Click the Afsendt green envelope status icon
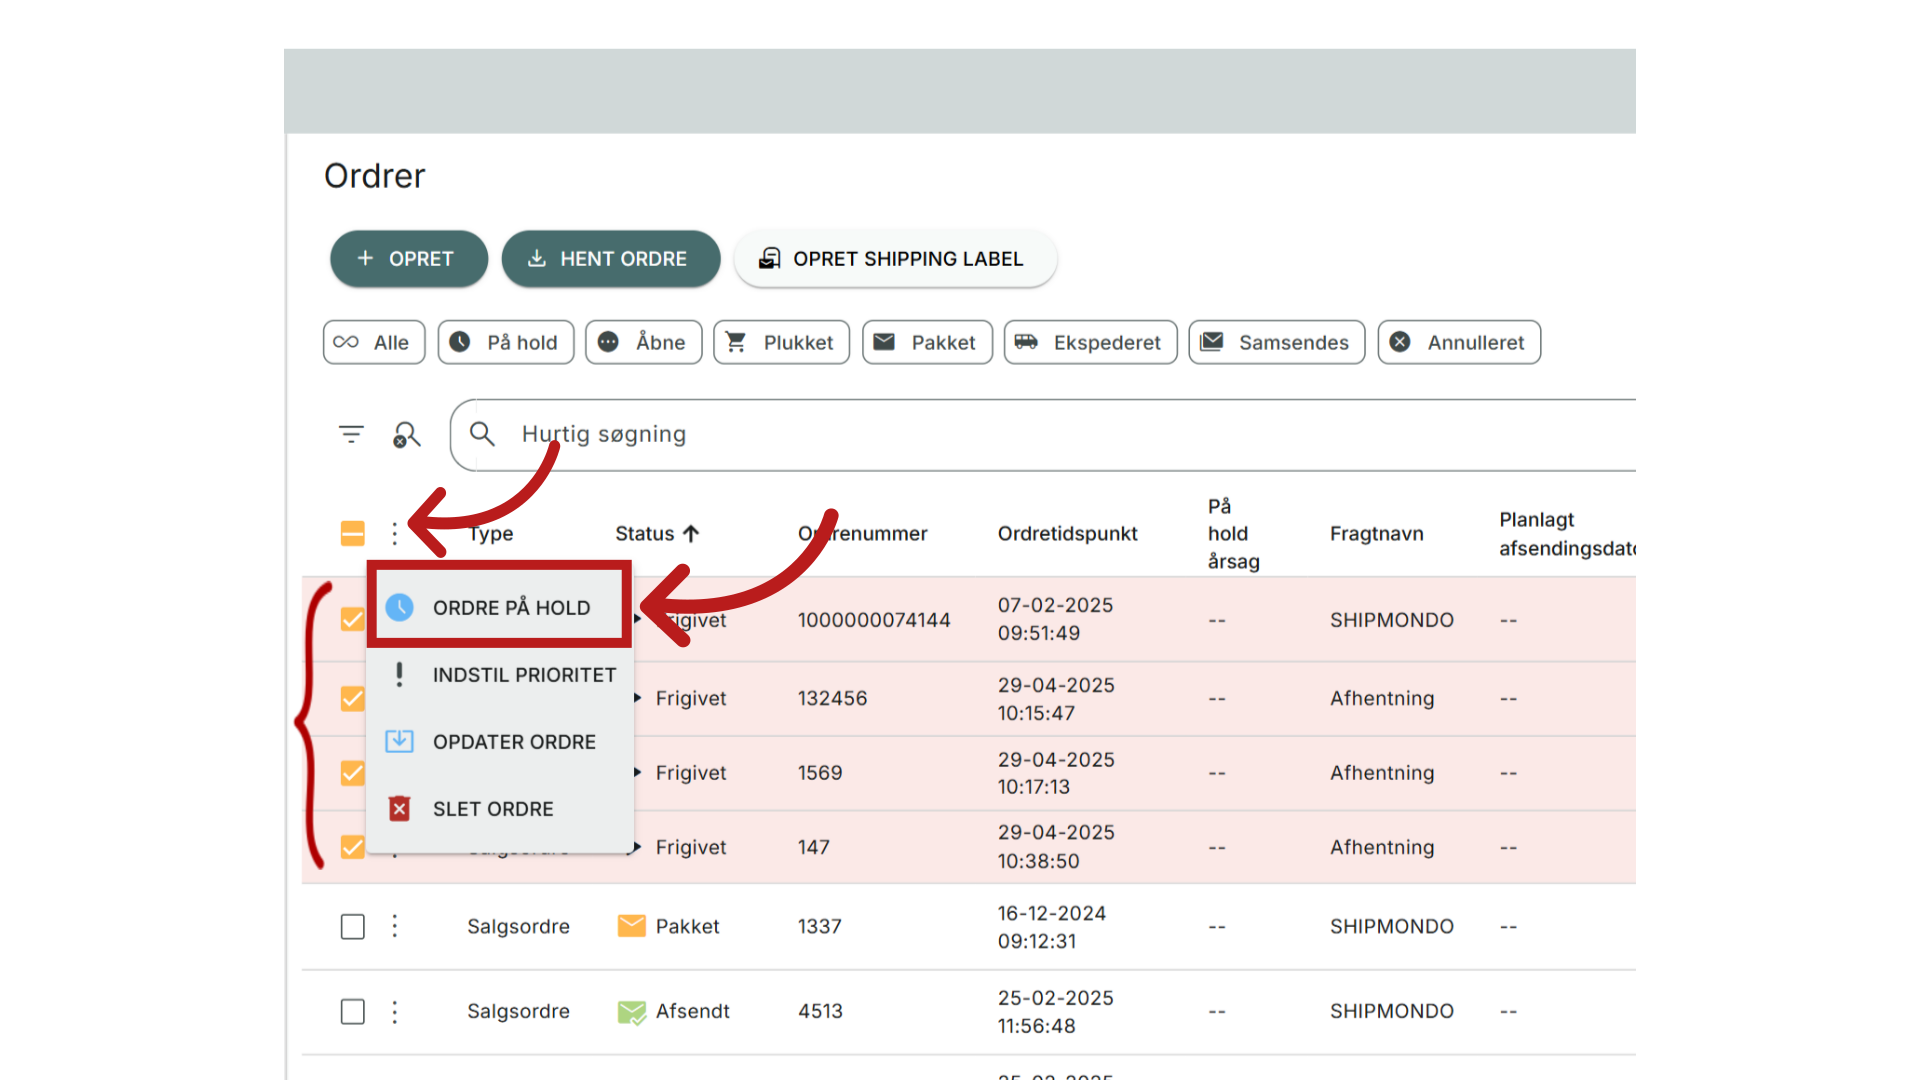1920x1080 pixels. coord(631,1012)
